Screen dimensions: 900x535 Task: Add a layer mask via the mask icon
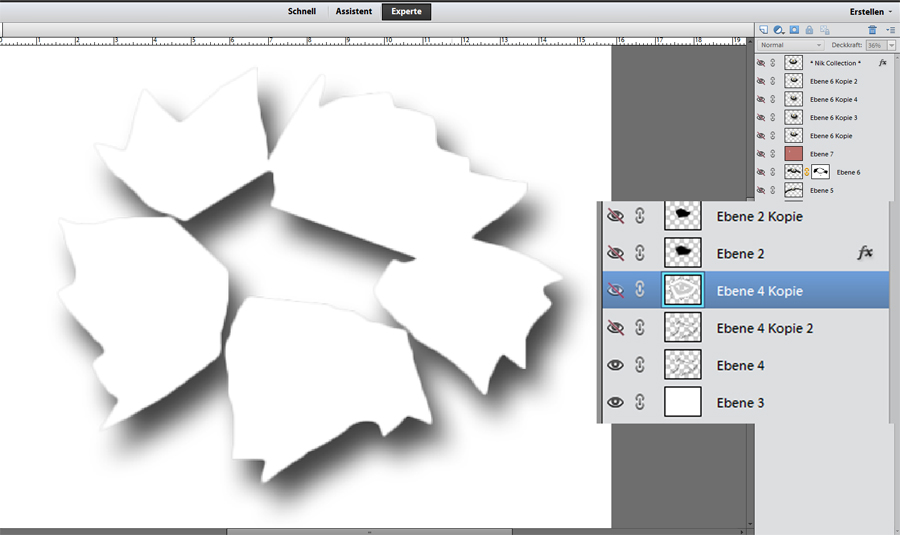click(794, 31)
